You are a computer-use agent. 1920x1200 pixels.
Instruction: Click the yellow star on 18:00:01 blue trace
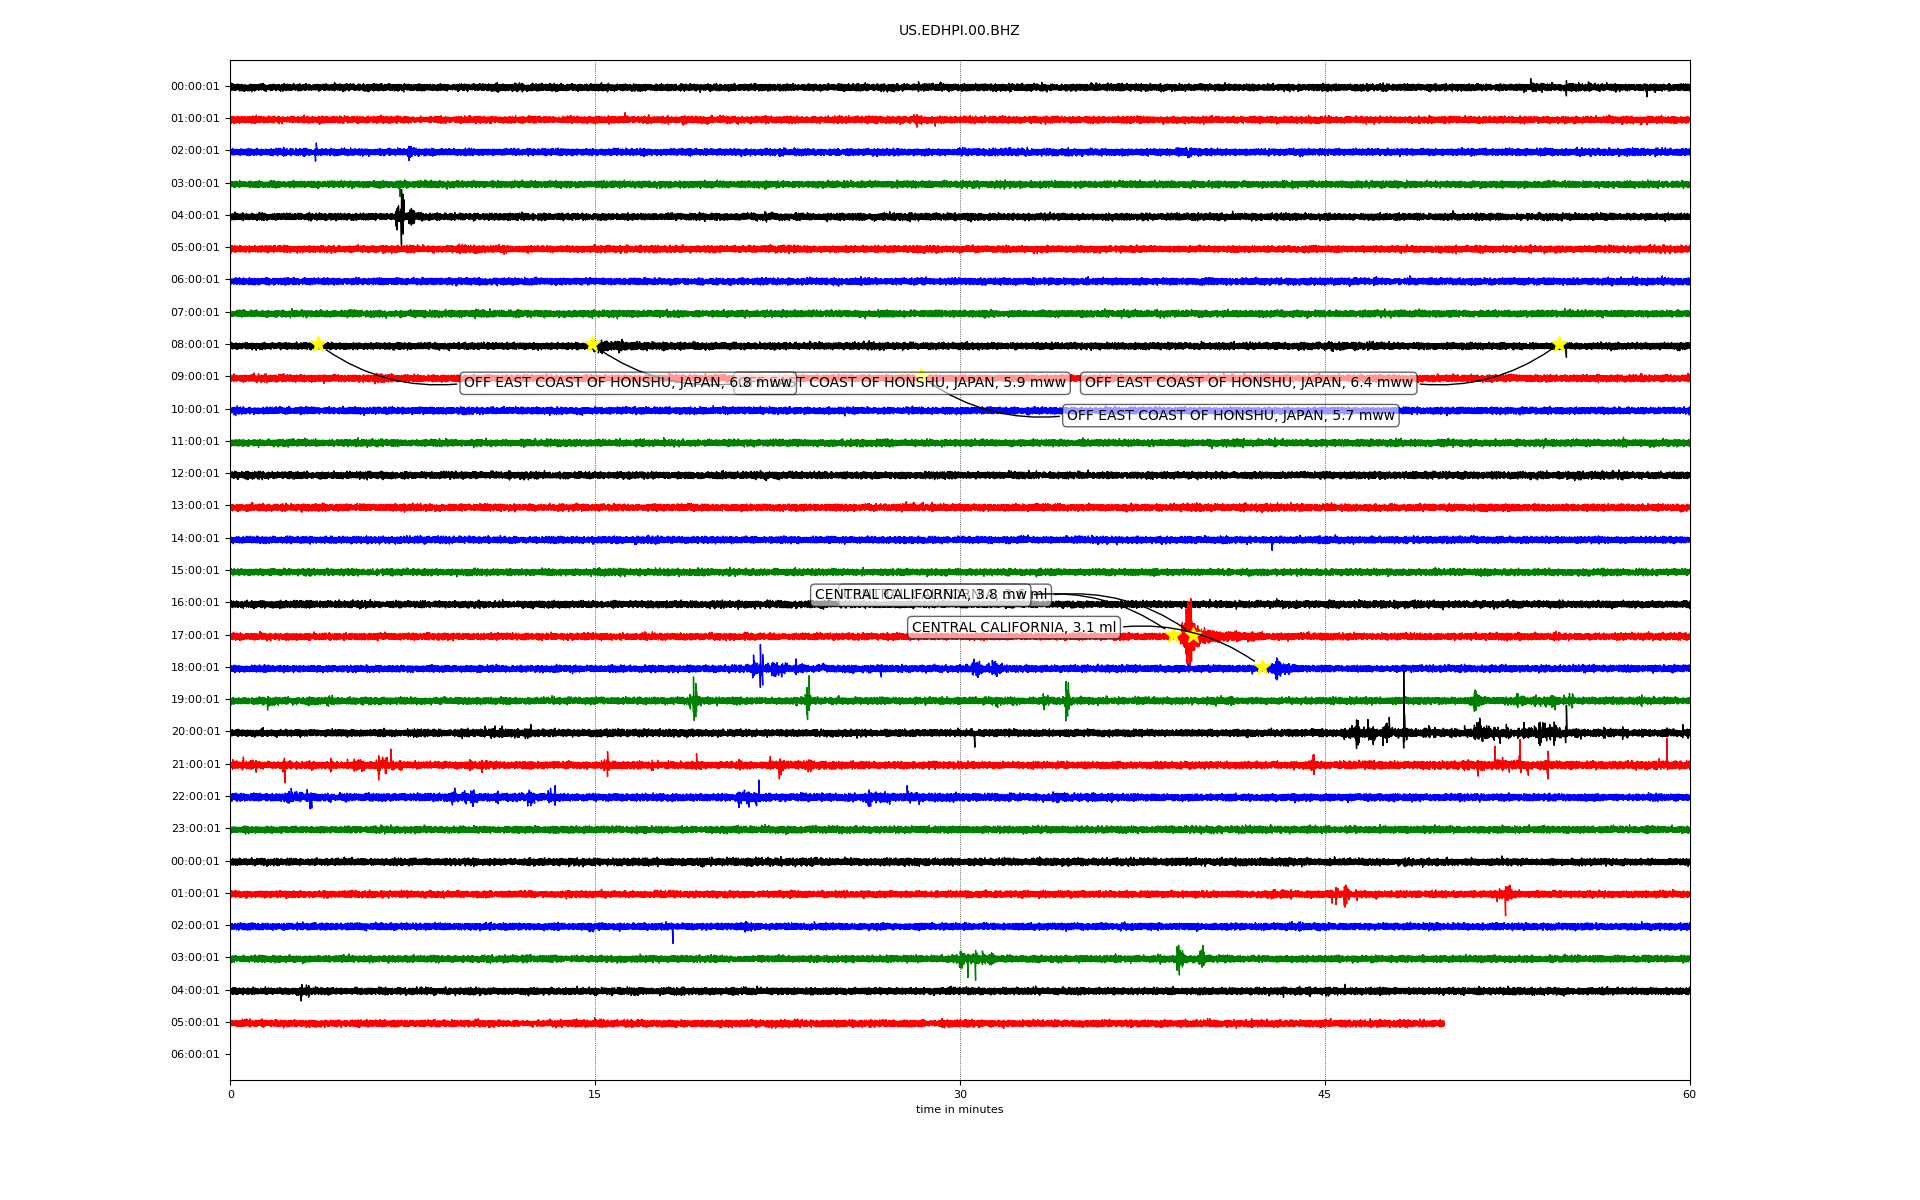pos(1262,667)
